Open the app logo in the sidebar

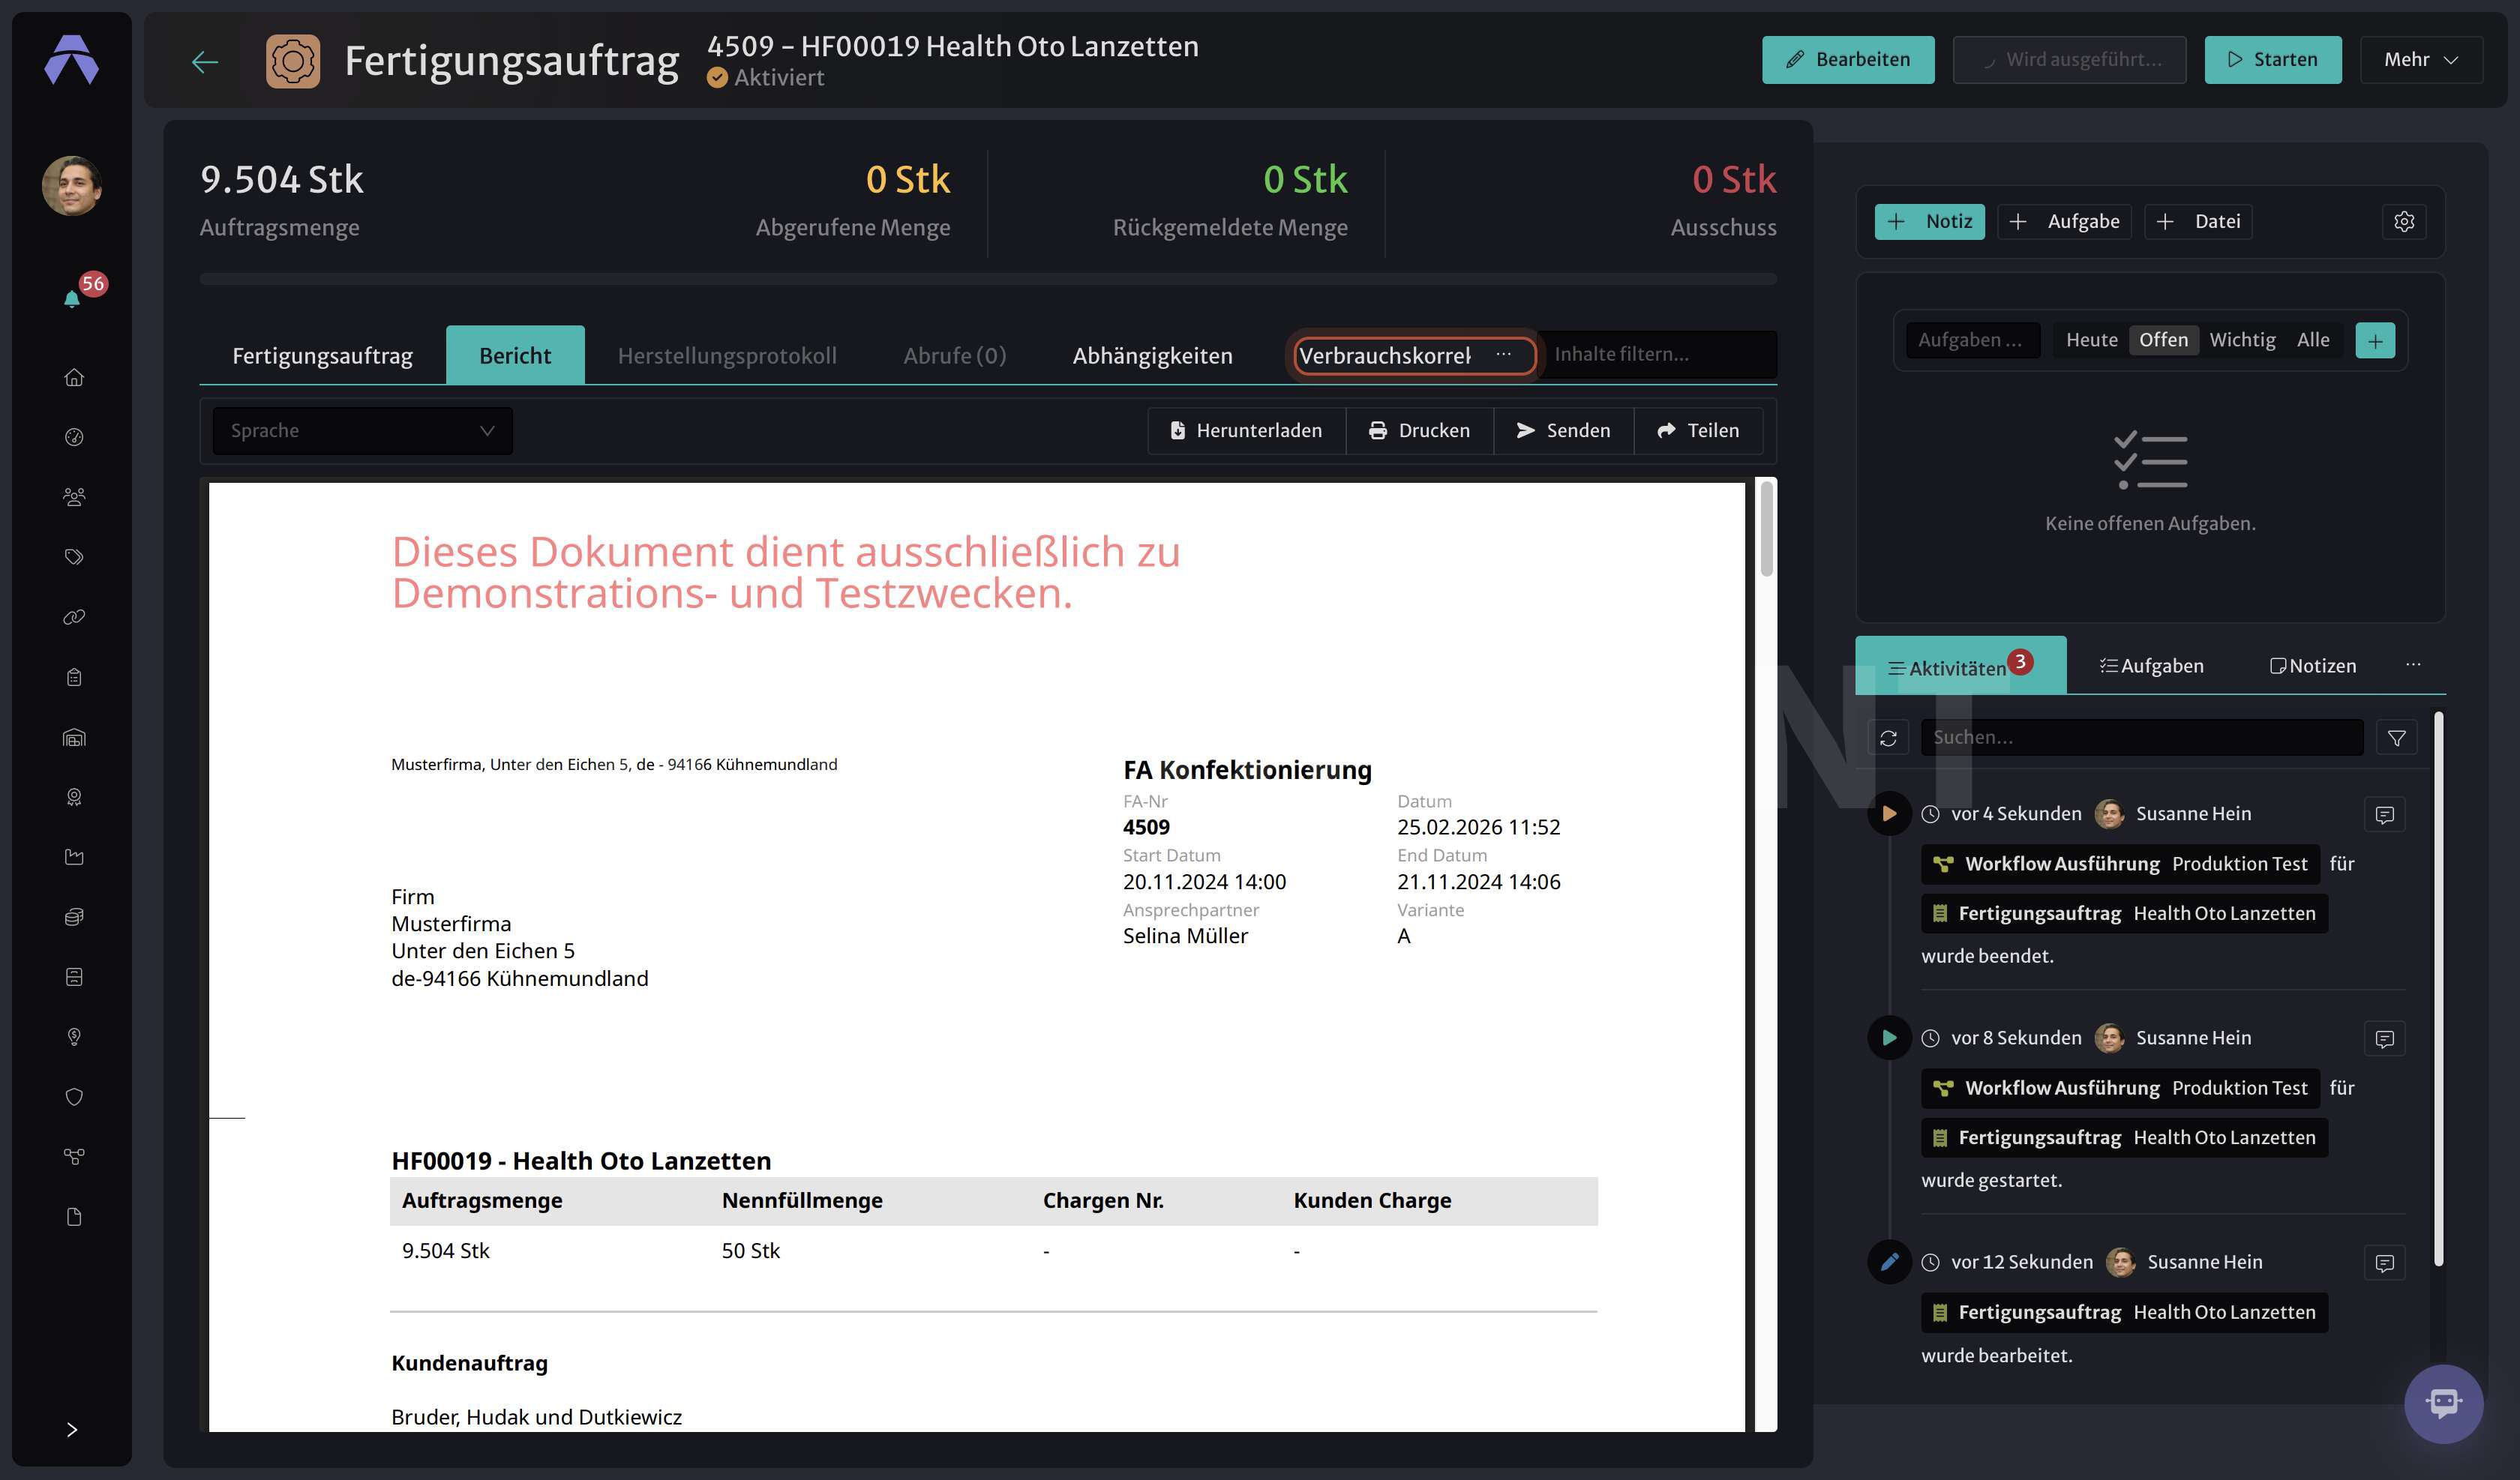coord(71,60)
